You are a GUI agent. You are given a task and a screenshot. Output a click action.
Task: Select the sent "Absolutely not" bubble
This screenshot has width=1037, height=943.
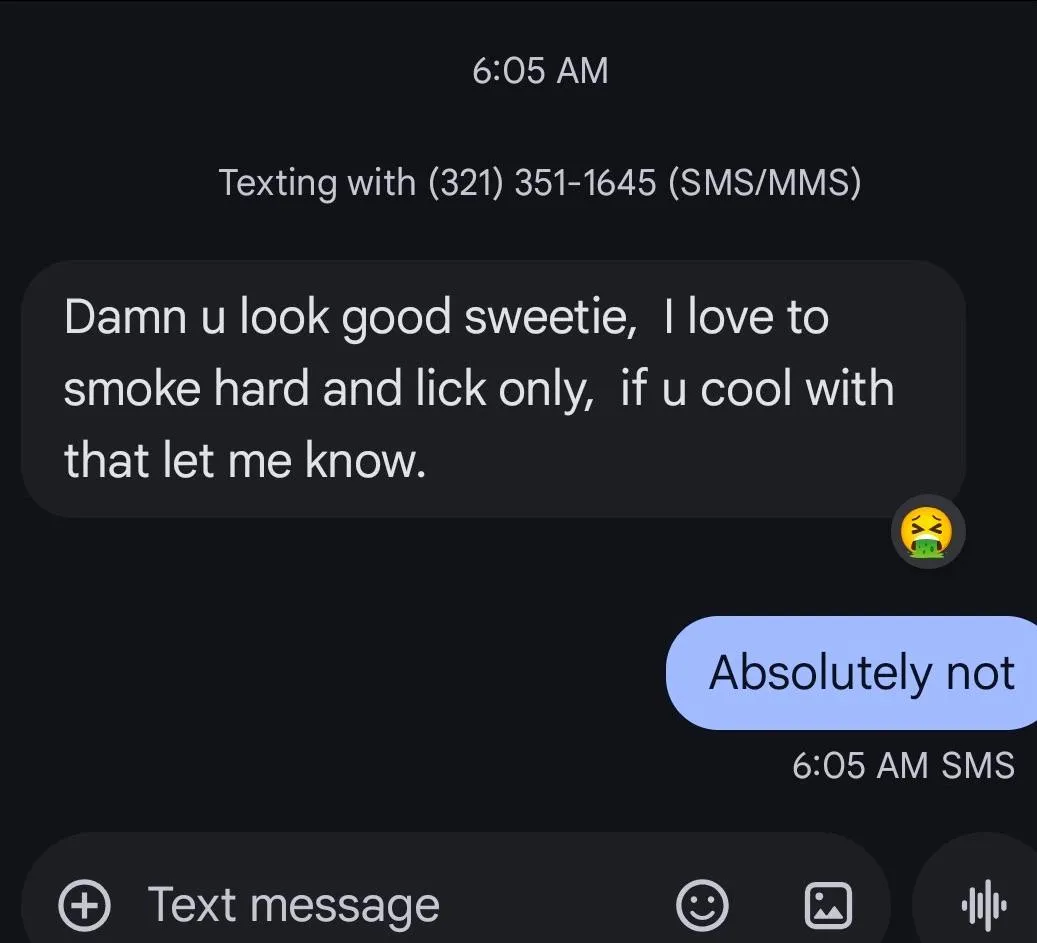(860, 673)
